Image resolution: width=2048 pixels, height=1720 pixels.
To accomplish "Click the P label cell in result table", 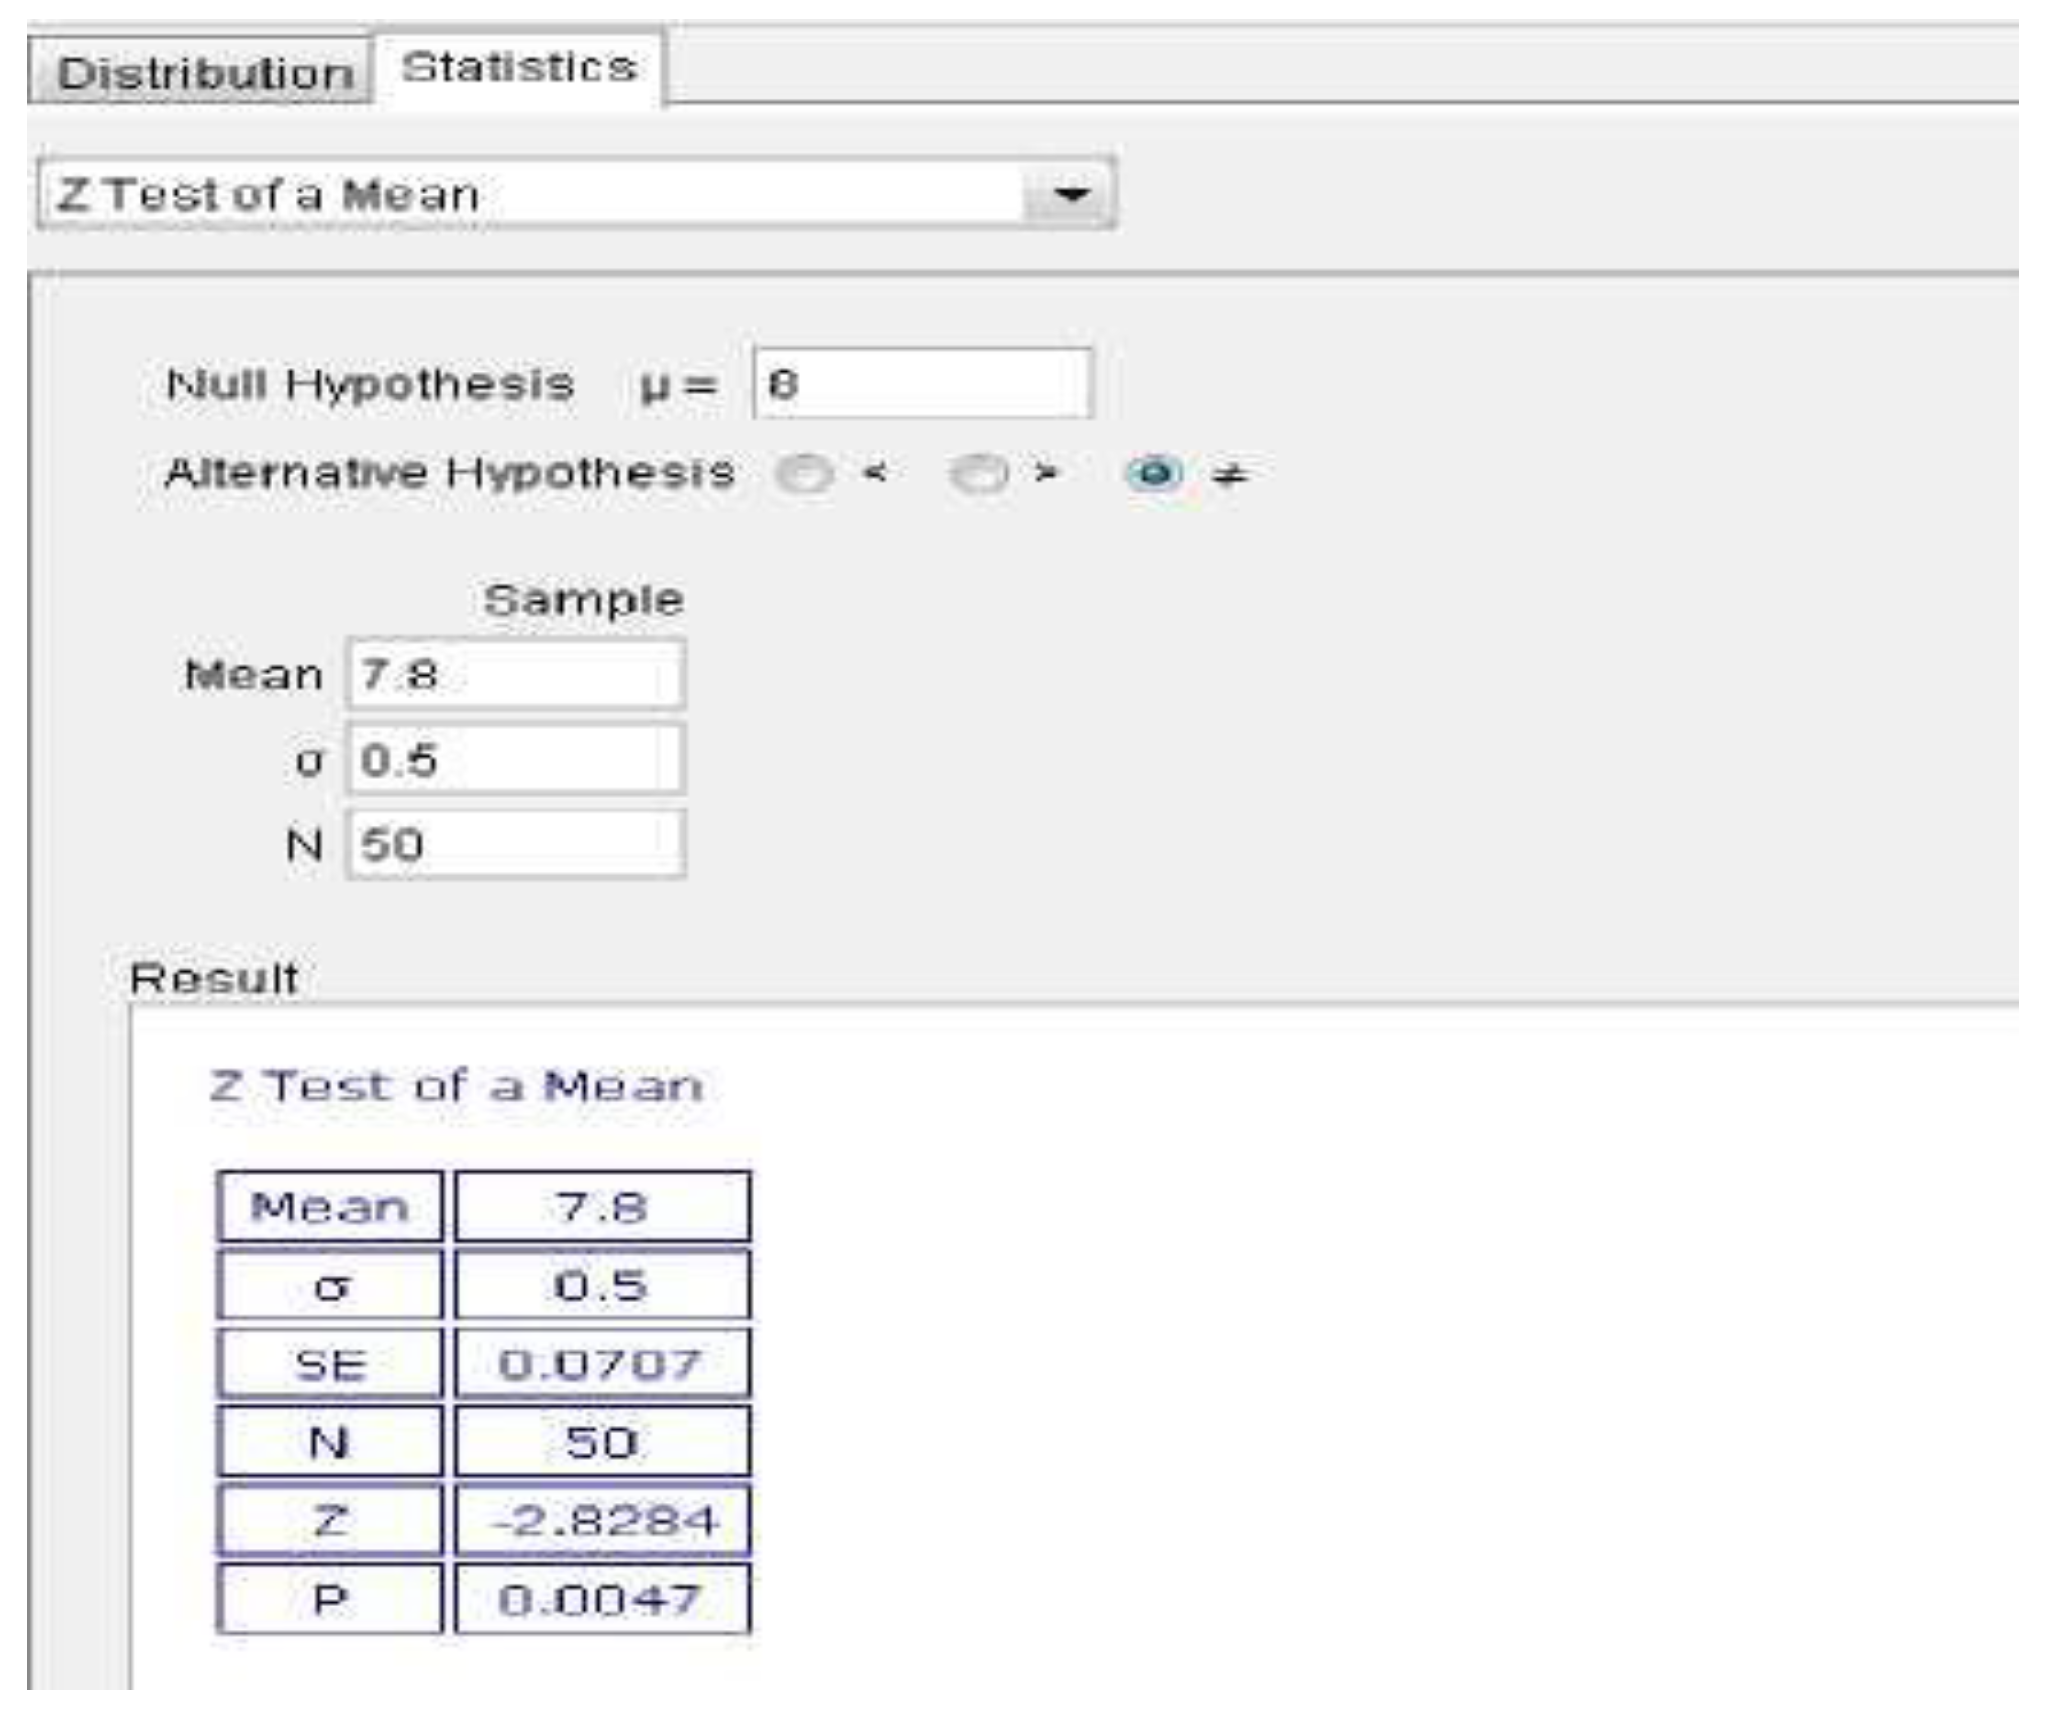I will [330, 1600].
